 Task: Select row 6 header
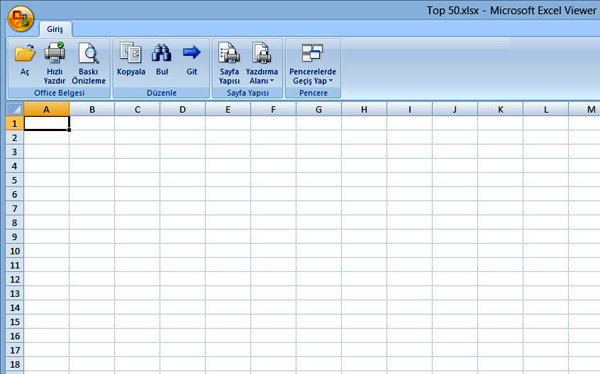(x=15, y=194)
